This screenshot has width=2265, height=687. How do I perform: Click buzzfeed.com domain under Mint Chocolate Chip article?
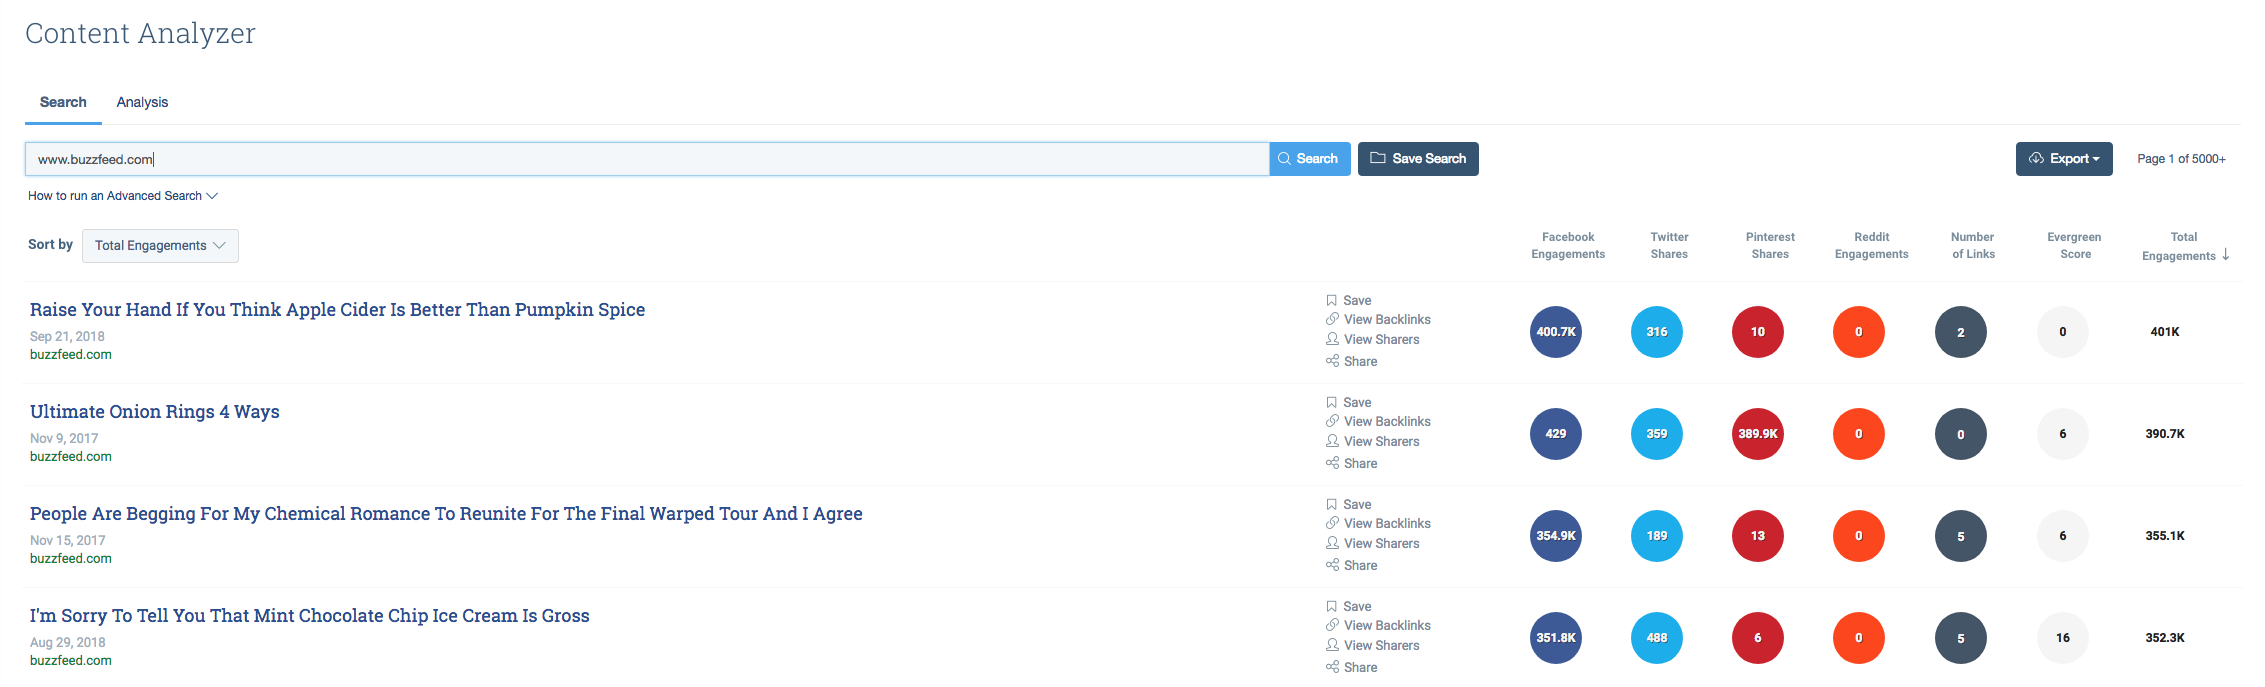(71, 661)
